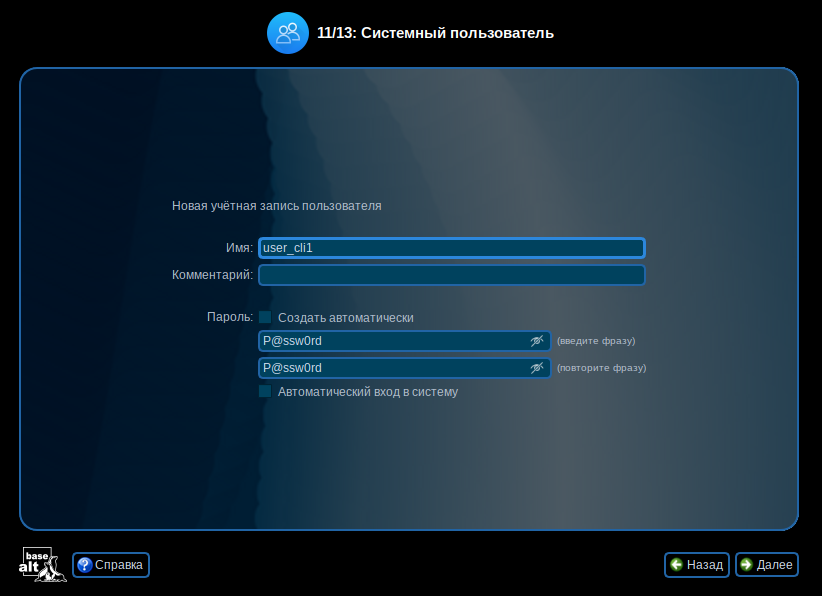Click the blue question mark icon on Справка
The height and width of the screenshot is (596, 822).
83,565
